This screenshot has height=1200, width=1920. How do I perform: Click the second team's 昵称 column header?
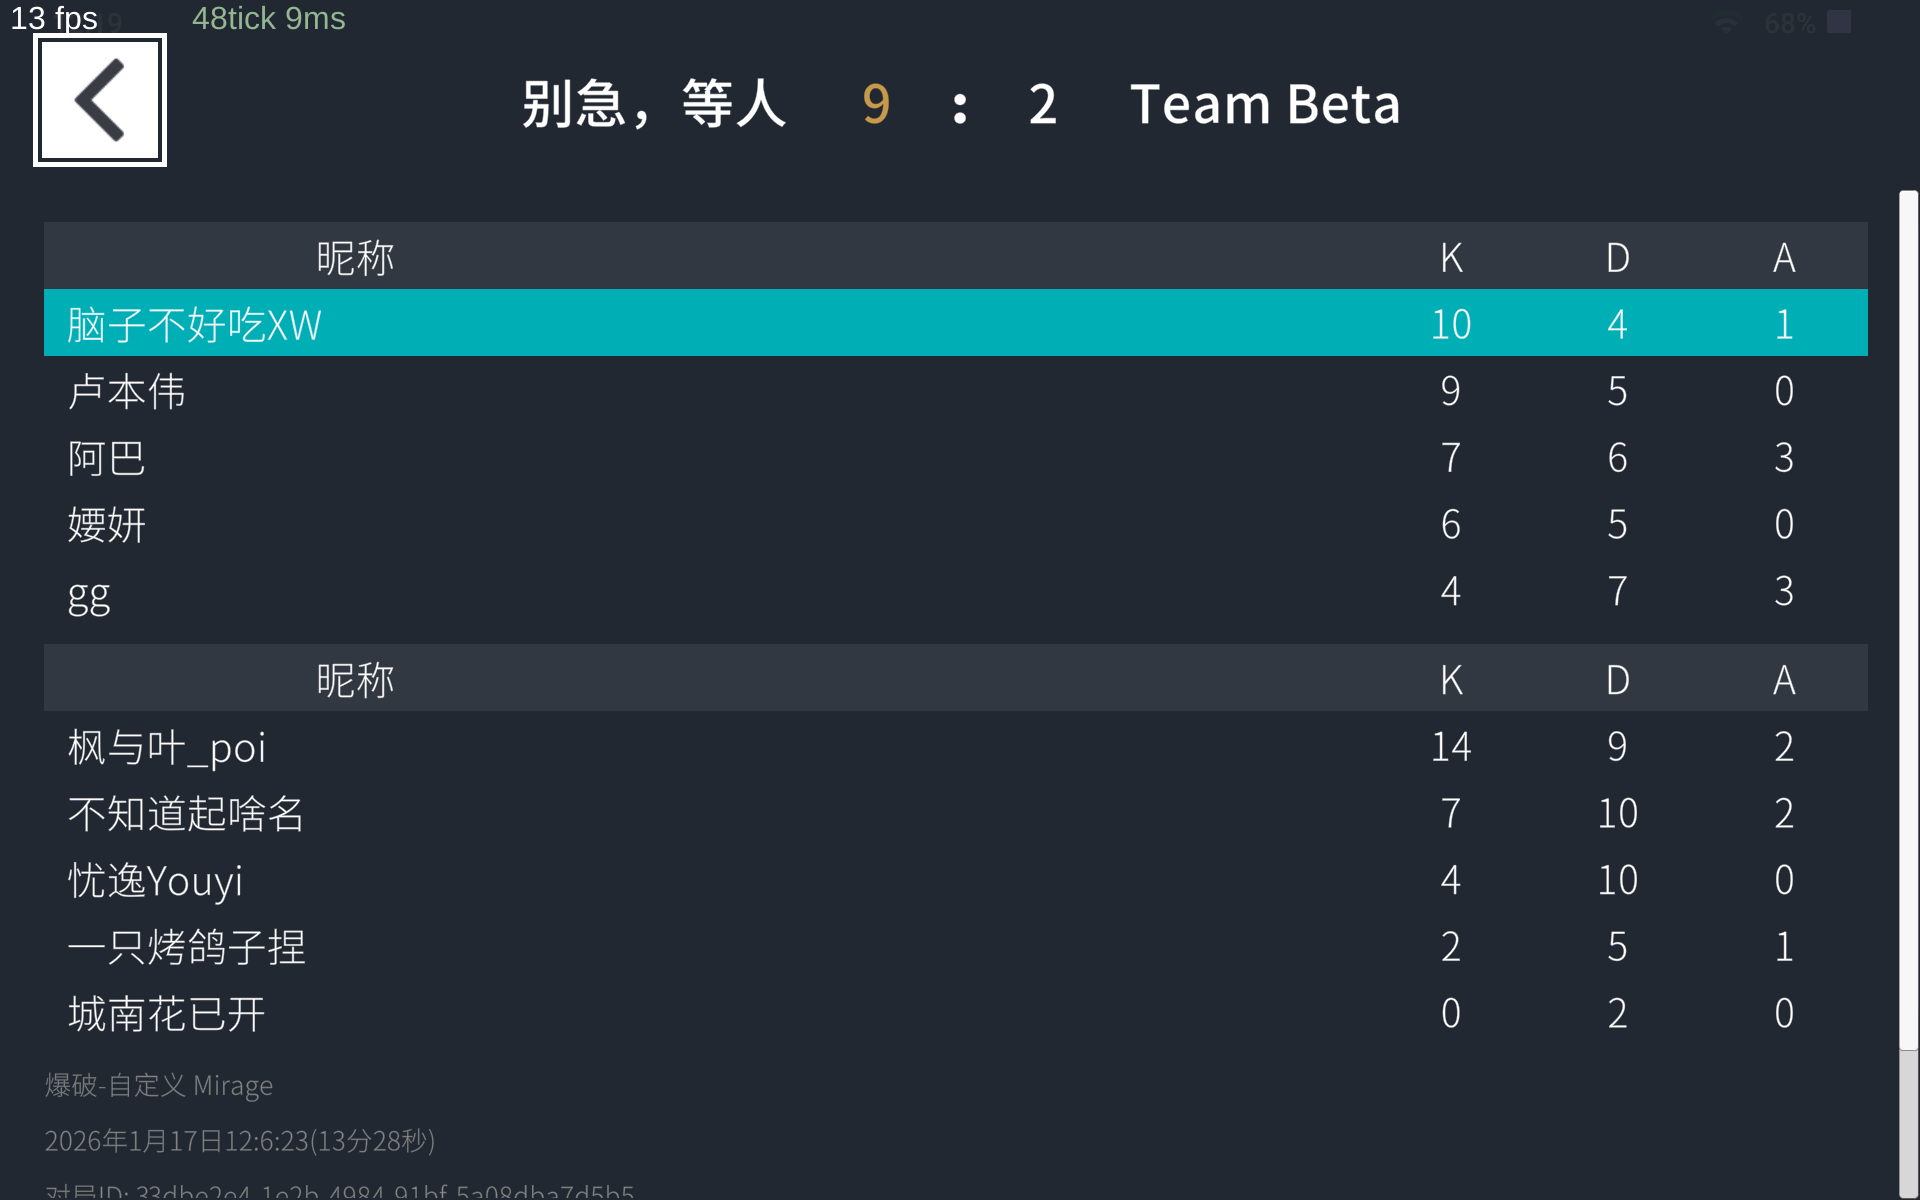pyautogui.click(x=355, y=679)
